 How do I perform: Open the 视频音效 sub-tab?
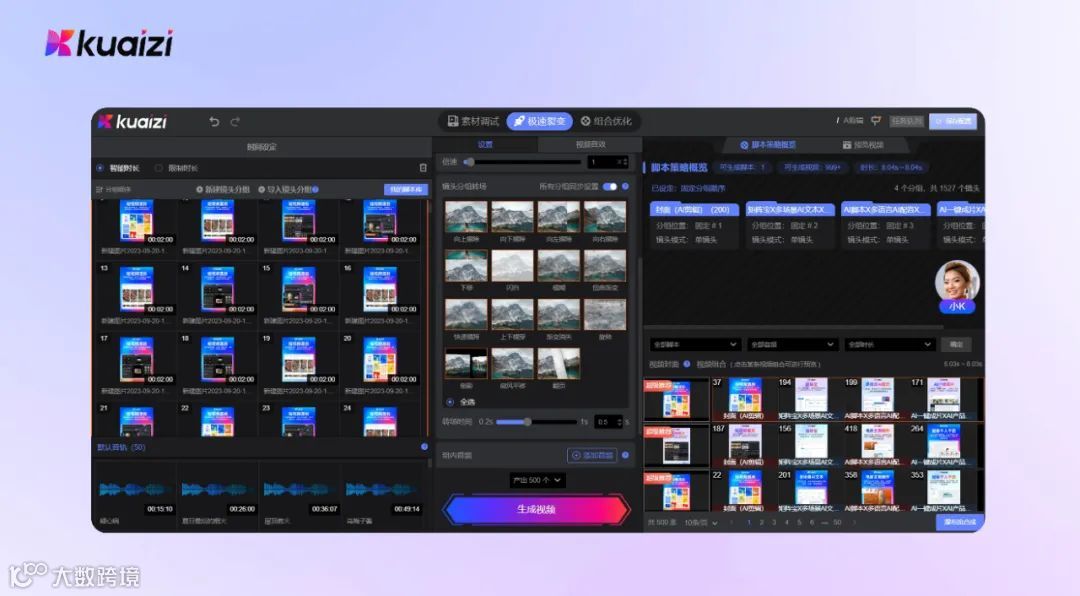[x=590, y=145]
